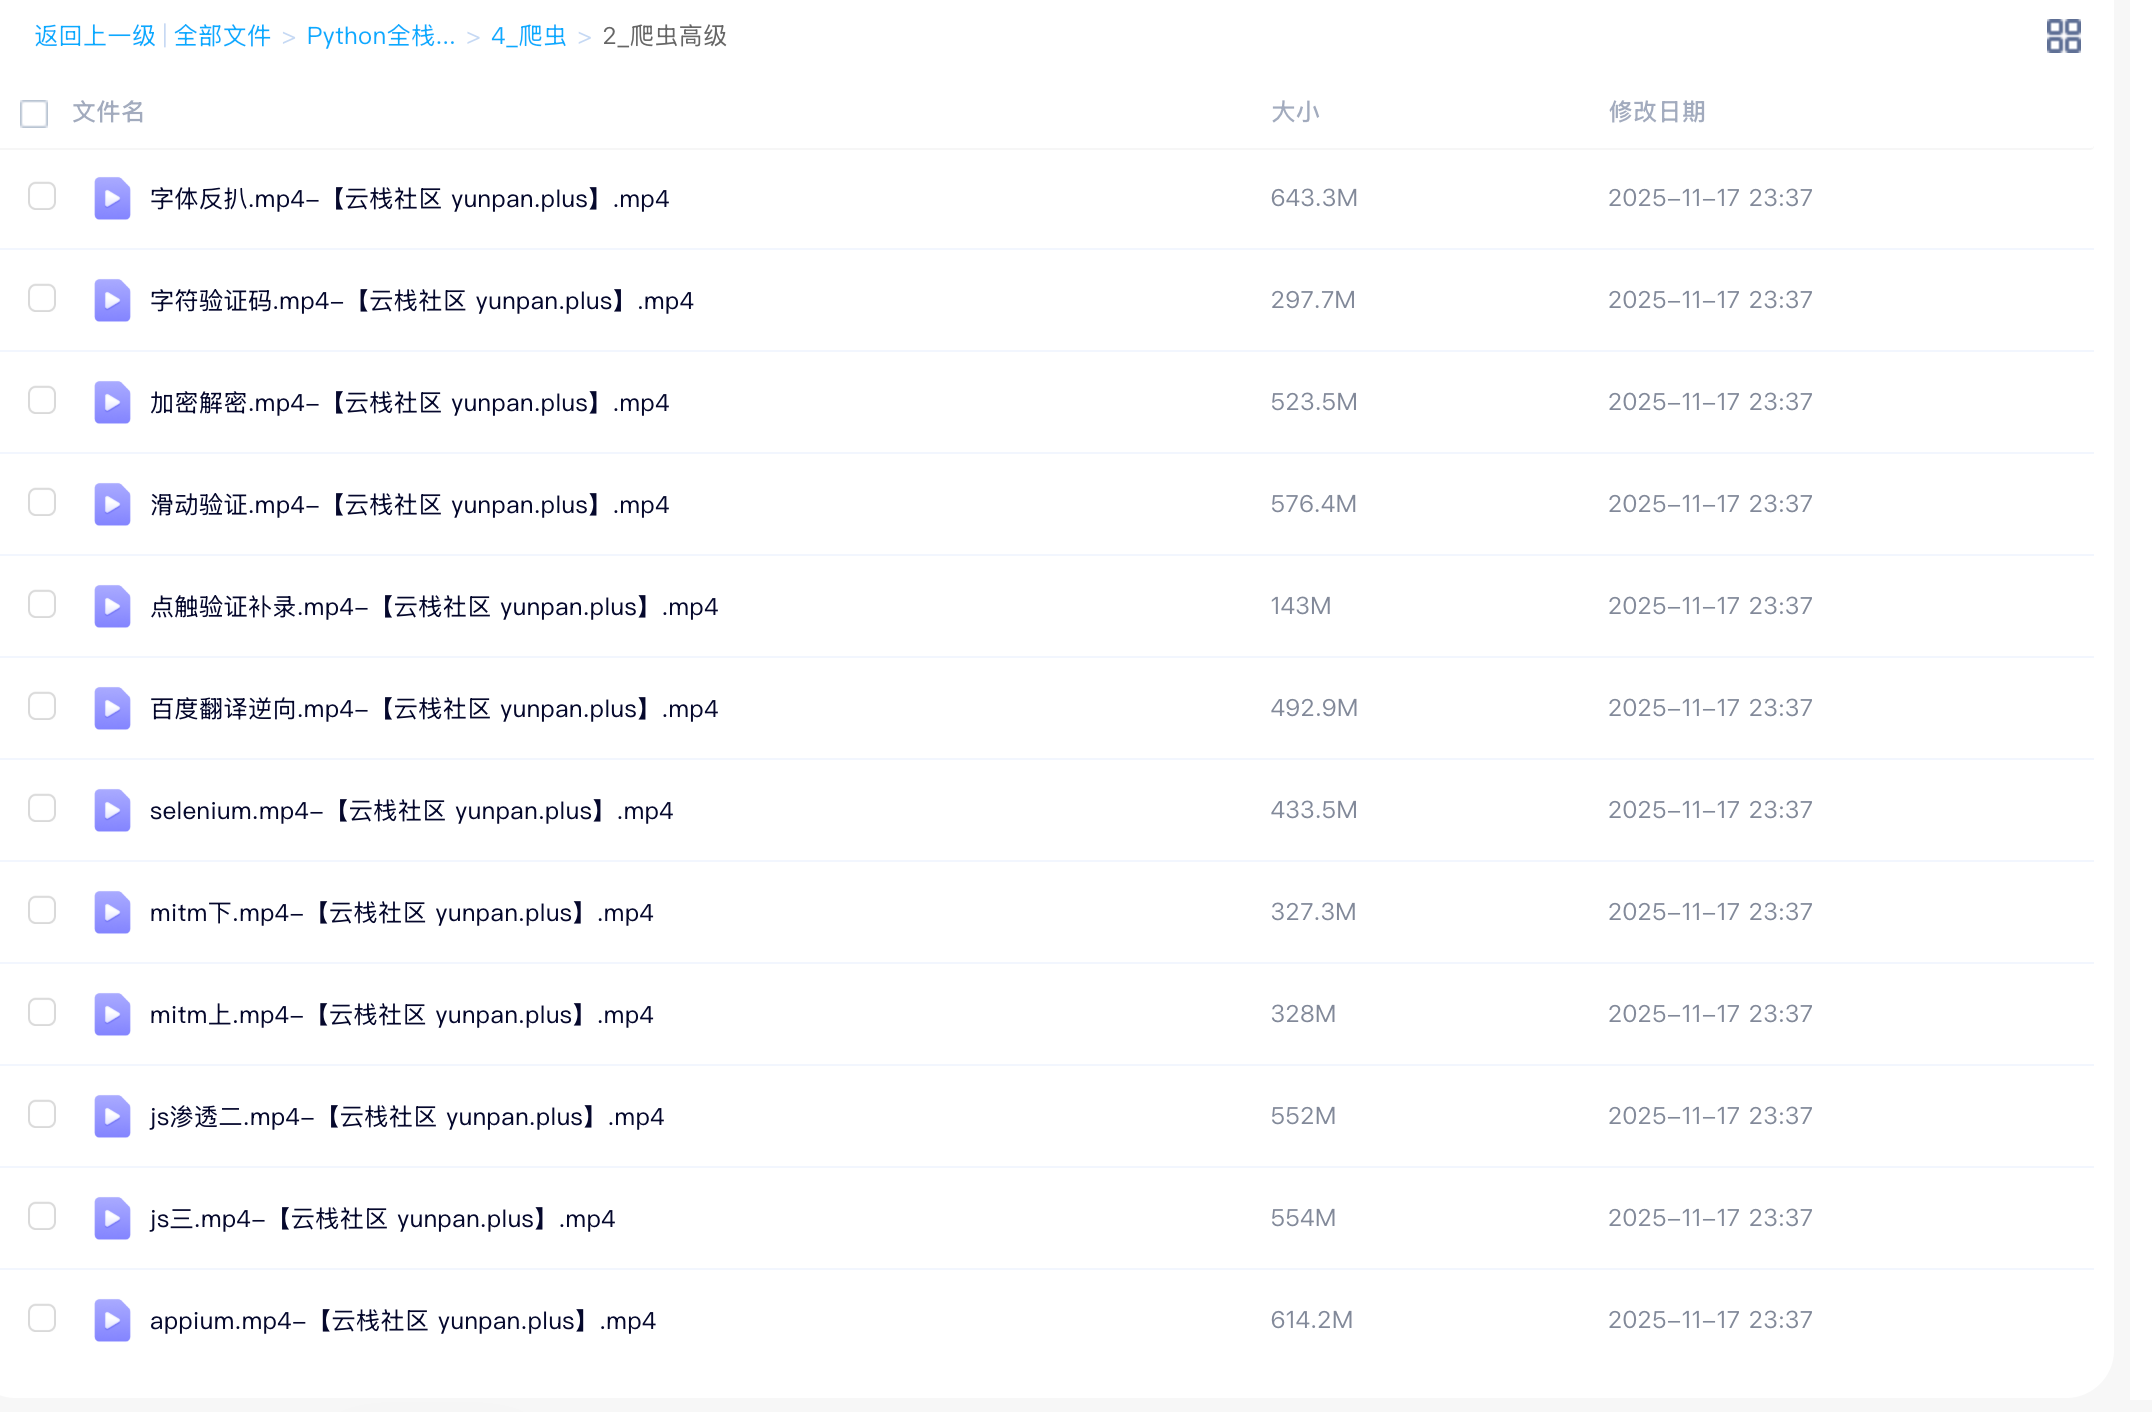
Task: Sort by the 修改日期 column header
Action: coord(1657,112)
